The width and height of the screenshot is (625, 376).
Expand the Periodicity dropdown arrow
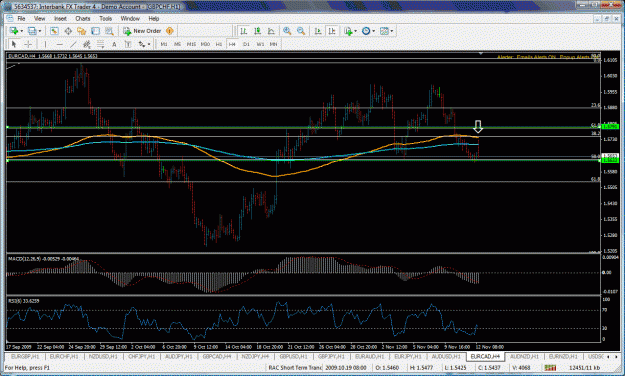(x=373, y=31)
